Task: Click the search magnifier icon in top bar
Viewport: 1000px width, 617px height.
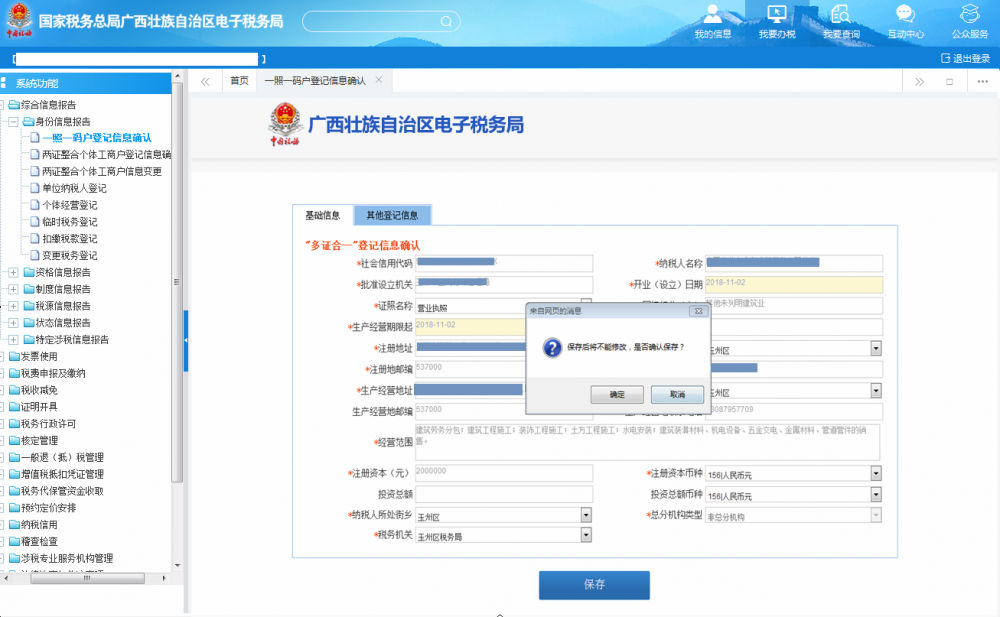Action: pyautogui.click(x=446, y=21)
